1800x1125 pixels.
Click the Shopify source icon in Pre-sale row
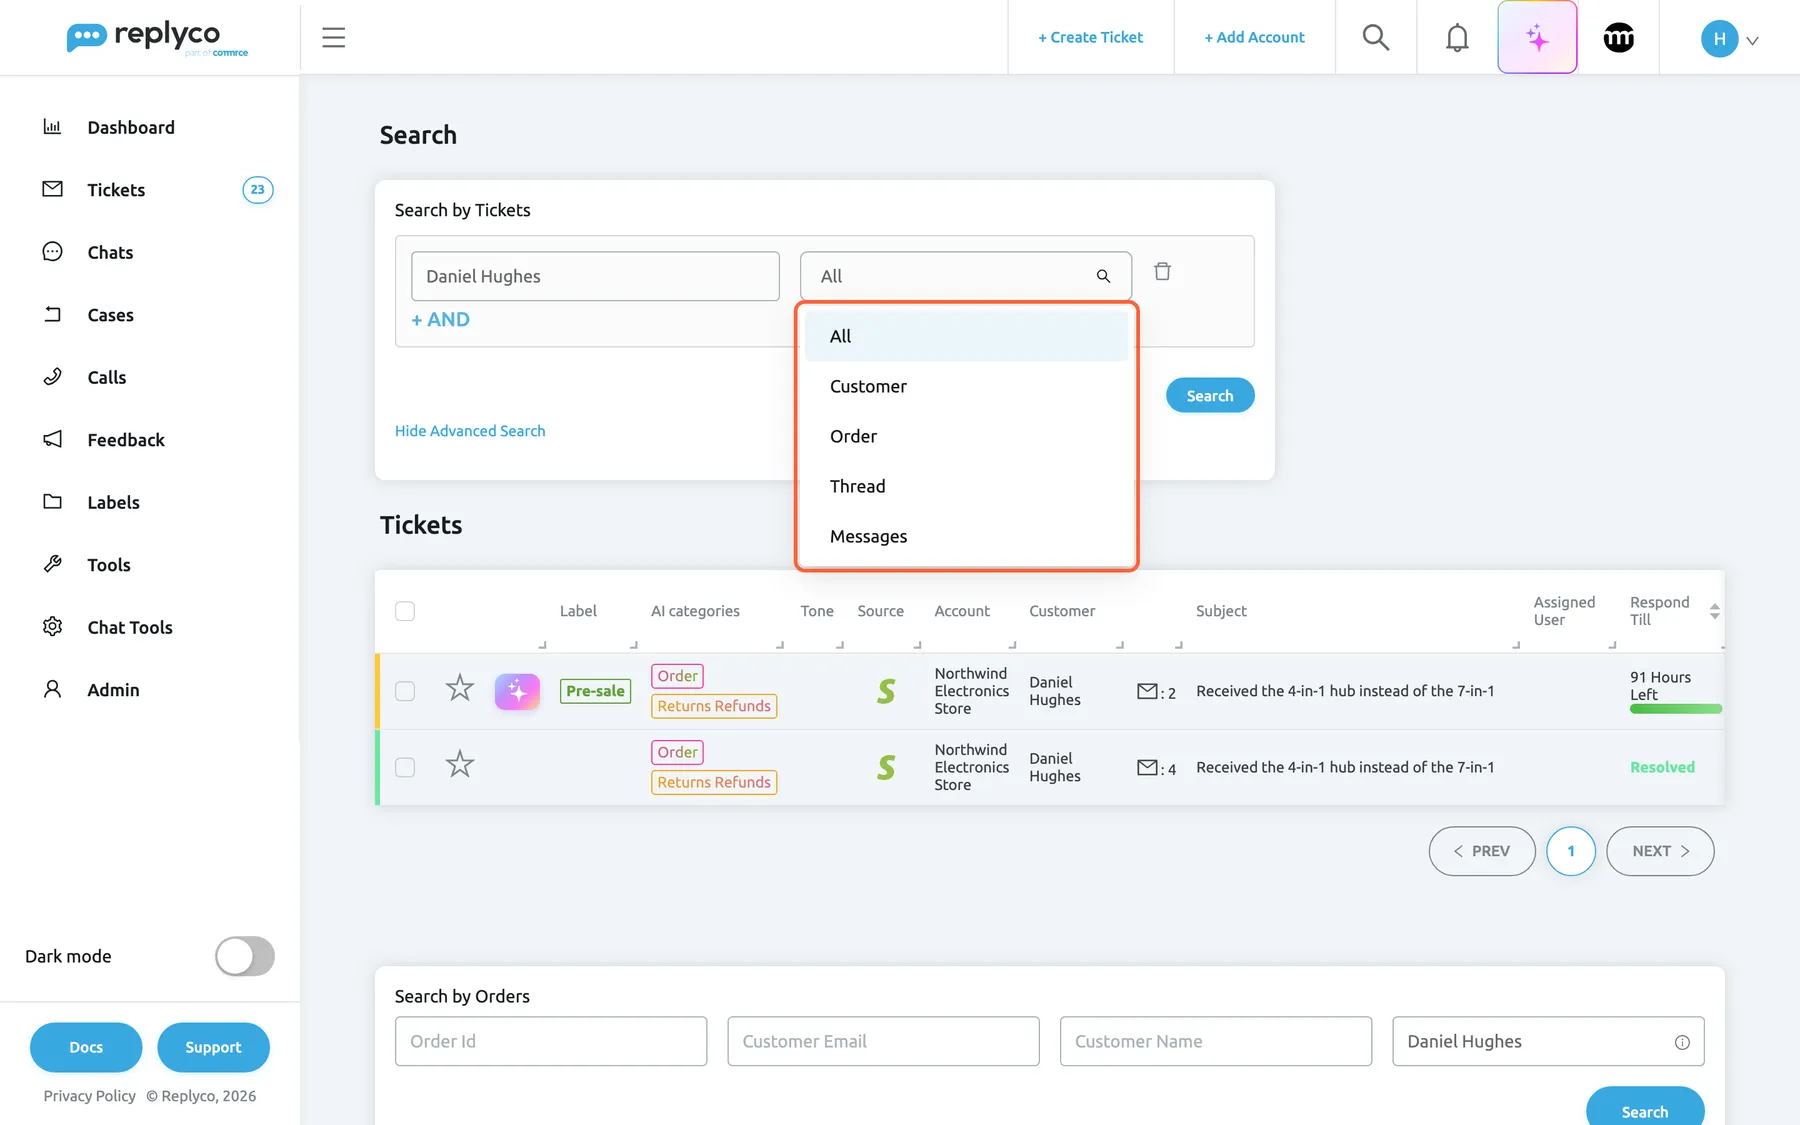click(886, 691)
